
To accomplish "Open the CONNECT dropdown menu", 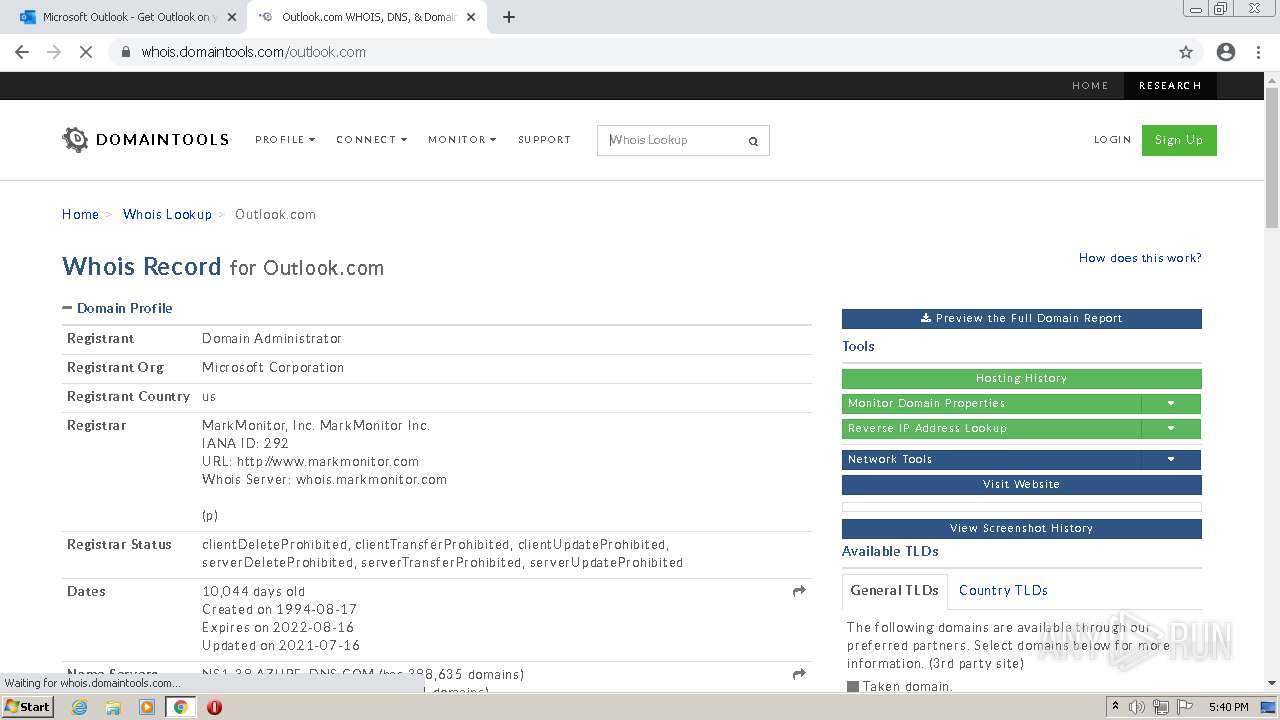I will pos(371,140).
